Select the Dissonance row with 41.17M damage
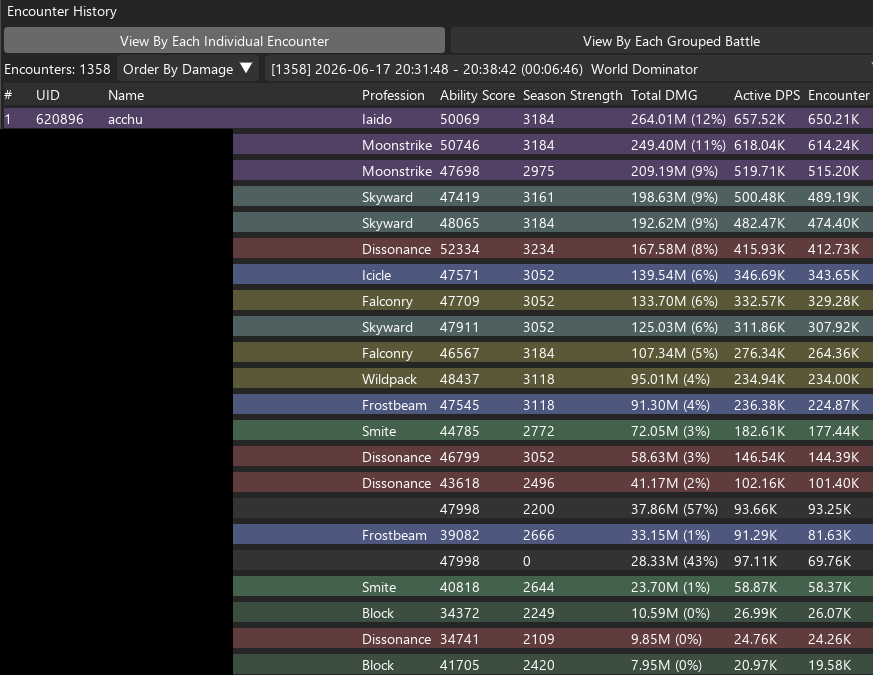This screenshot has width=873, height=675. tap(553, 483)
